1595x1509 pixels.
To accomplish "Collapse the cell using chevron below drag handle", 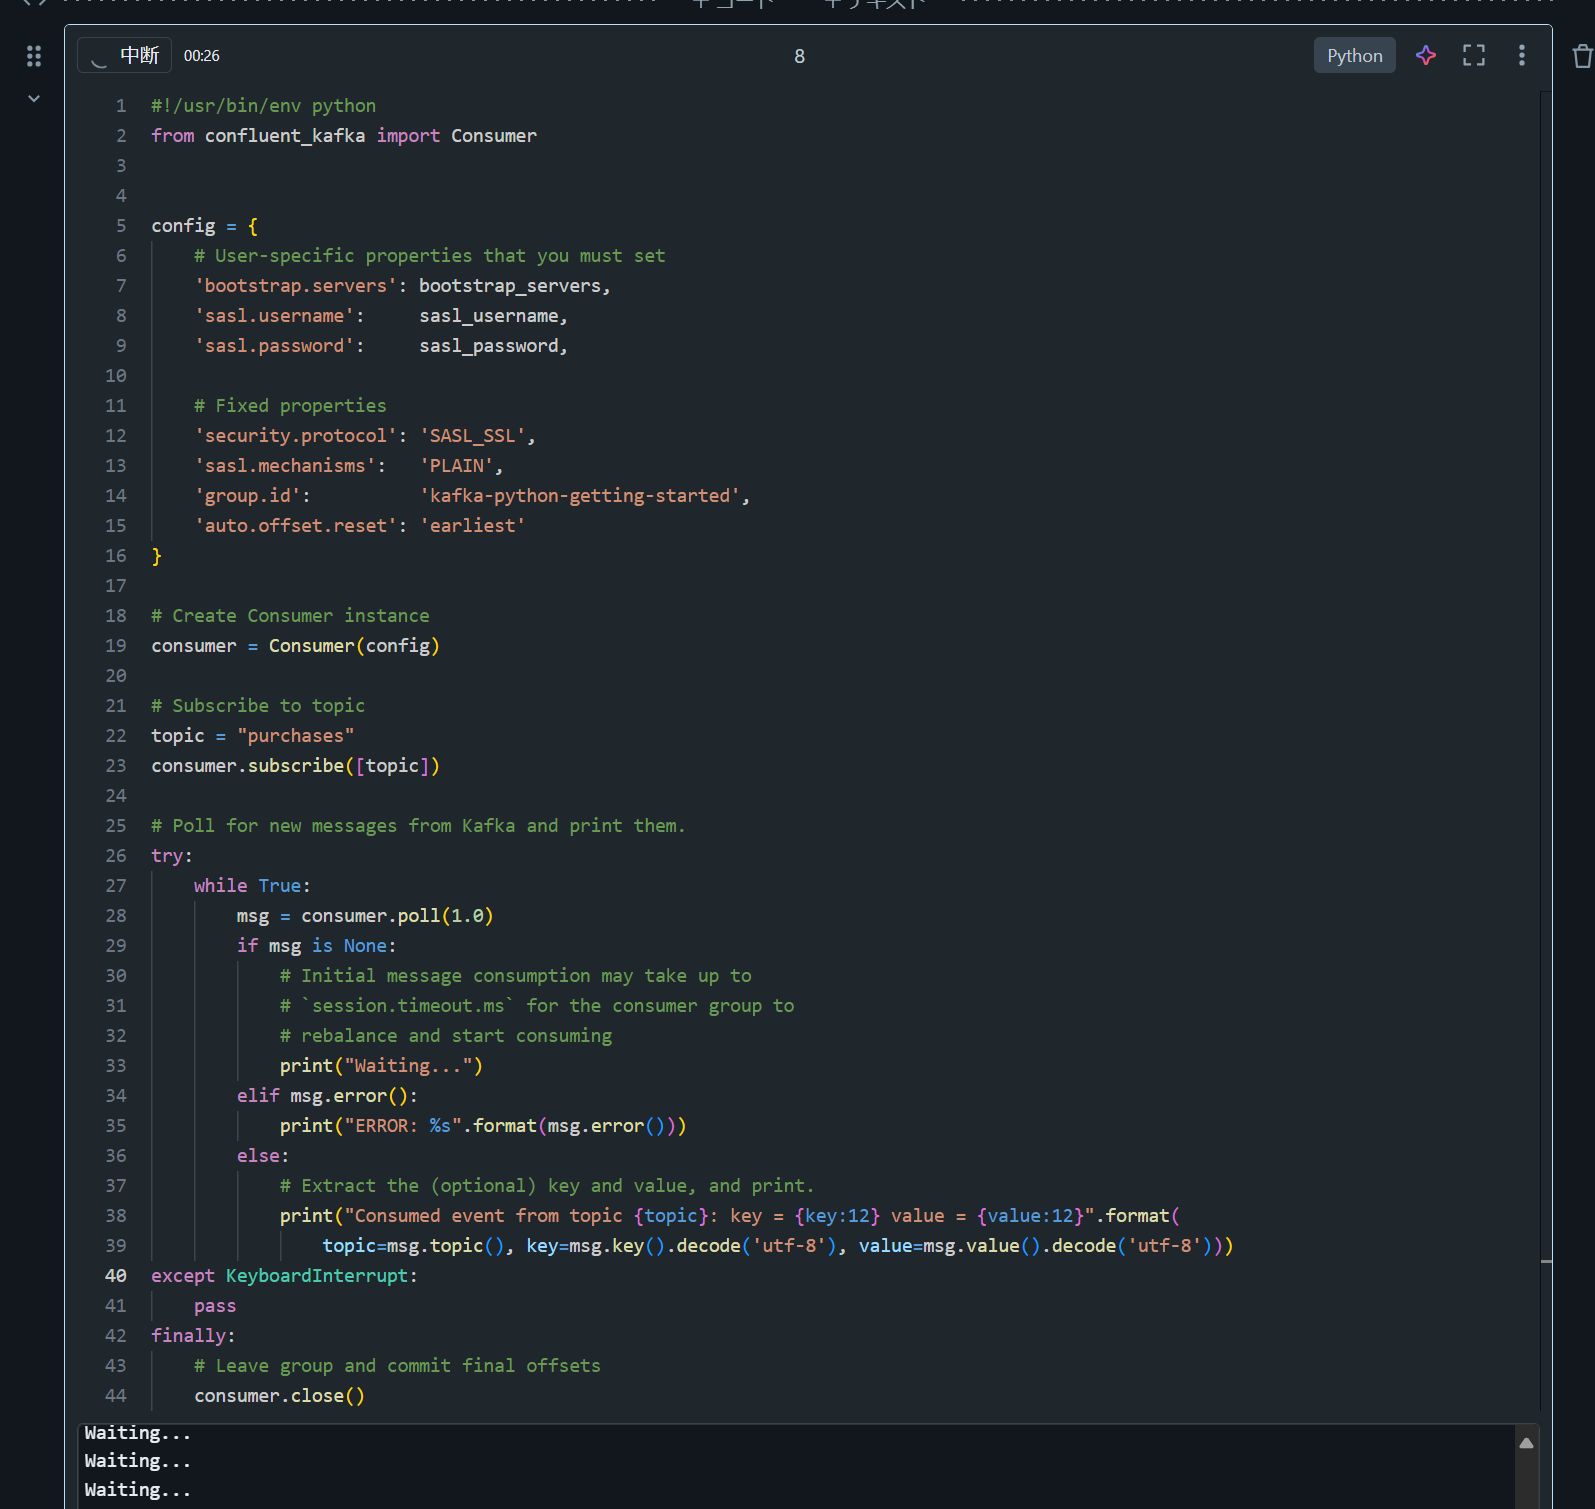I will coord(34,98).
